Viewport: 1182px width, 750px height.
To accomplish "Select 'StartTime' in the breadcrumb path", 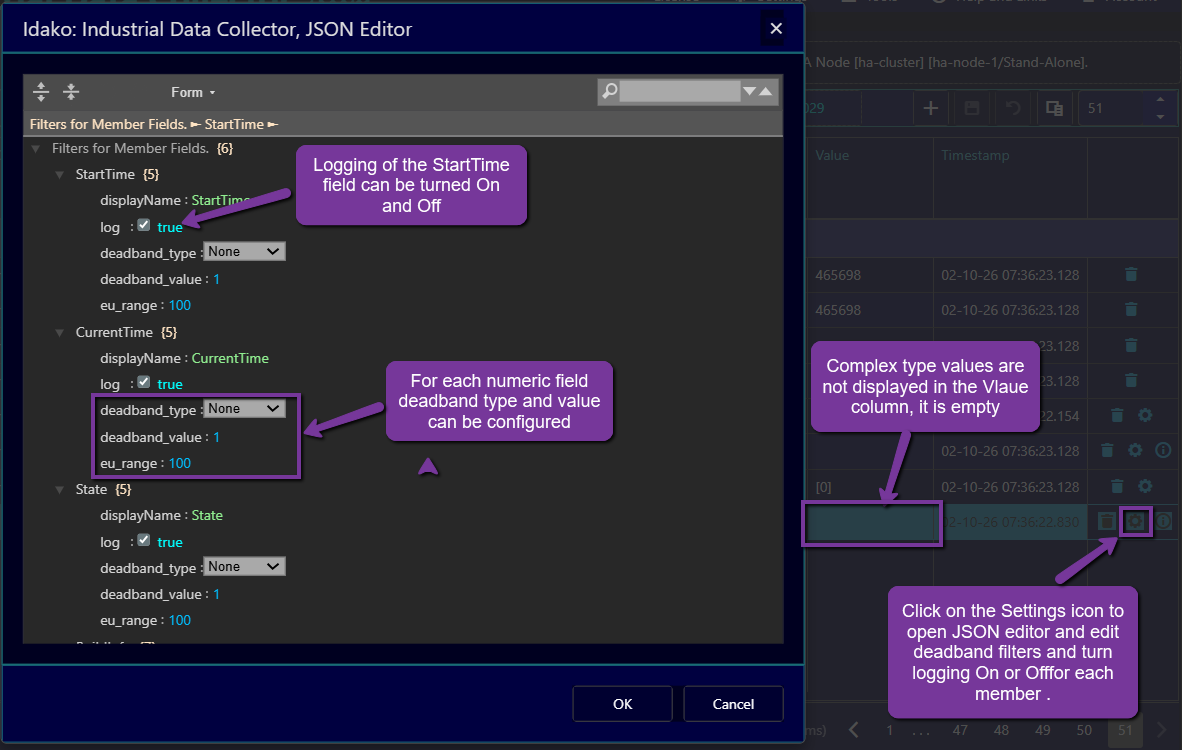I will click(x=234, y=124).
